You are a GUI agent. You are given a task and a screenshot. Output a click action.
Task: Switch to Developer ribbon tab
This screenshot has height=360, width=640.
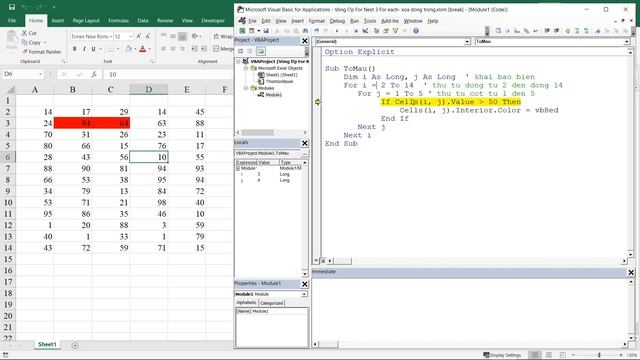(213, 20)
